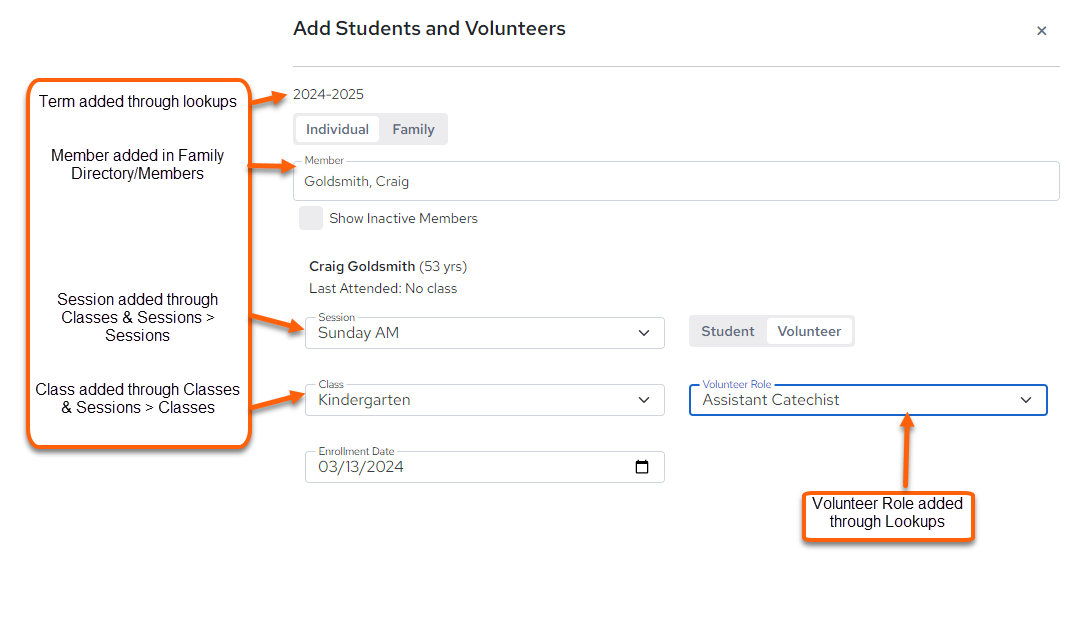This screenshot has height=630, width=1073.
Task: Click the Last Attended: No class text
Action: click(383, 289)
